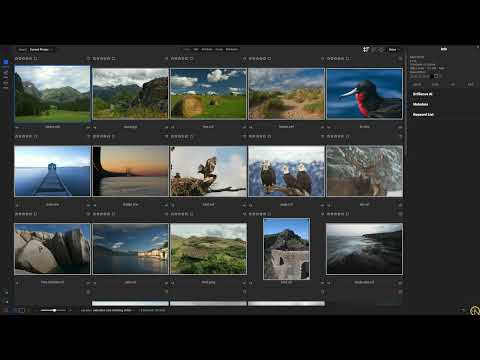Select the rocky cliff mountain photo thumbnail

point(130,94)
